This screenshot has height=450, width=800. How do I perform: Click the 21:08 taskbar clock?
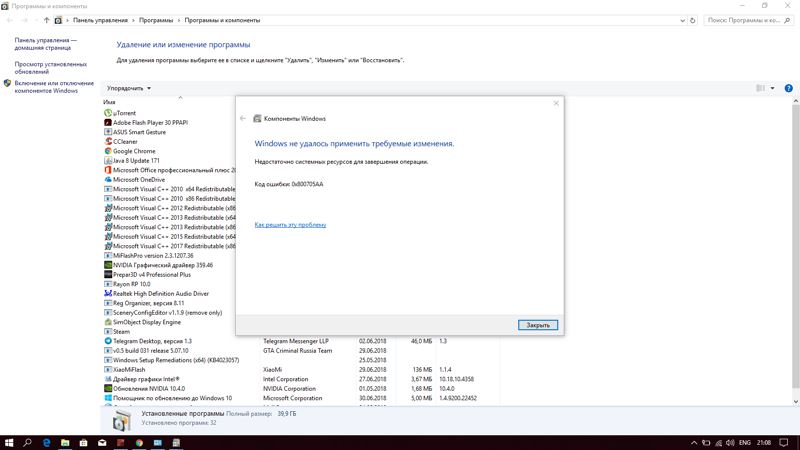(764, 442)
